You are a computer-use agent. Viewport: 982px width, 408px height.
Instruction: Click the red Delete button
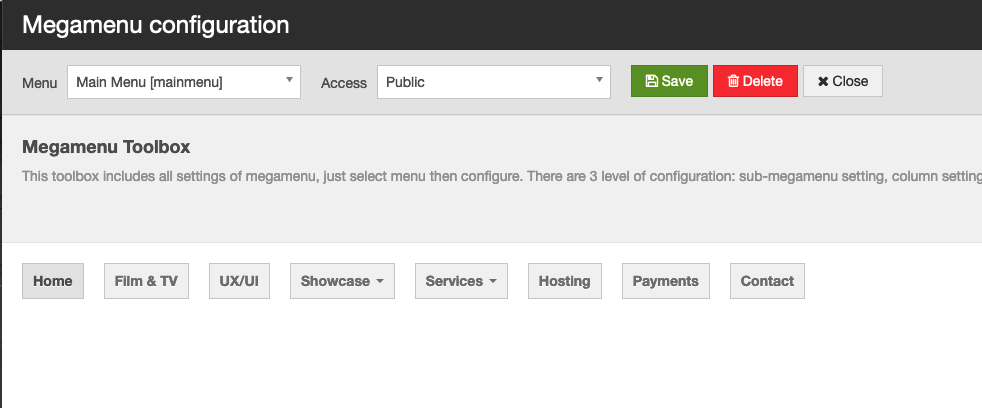pos(755,81)
